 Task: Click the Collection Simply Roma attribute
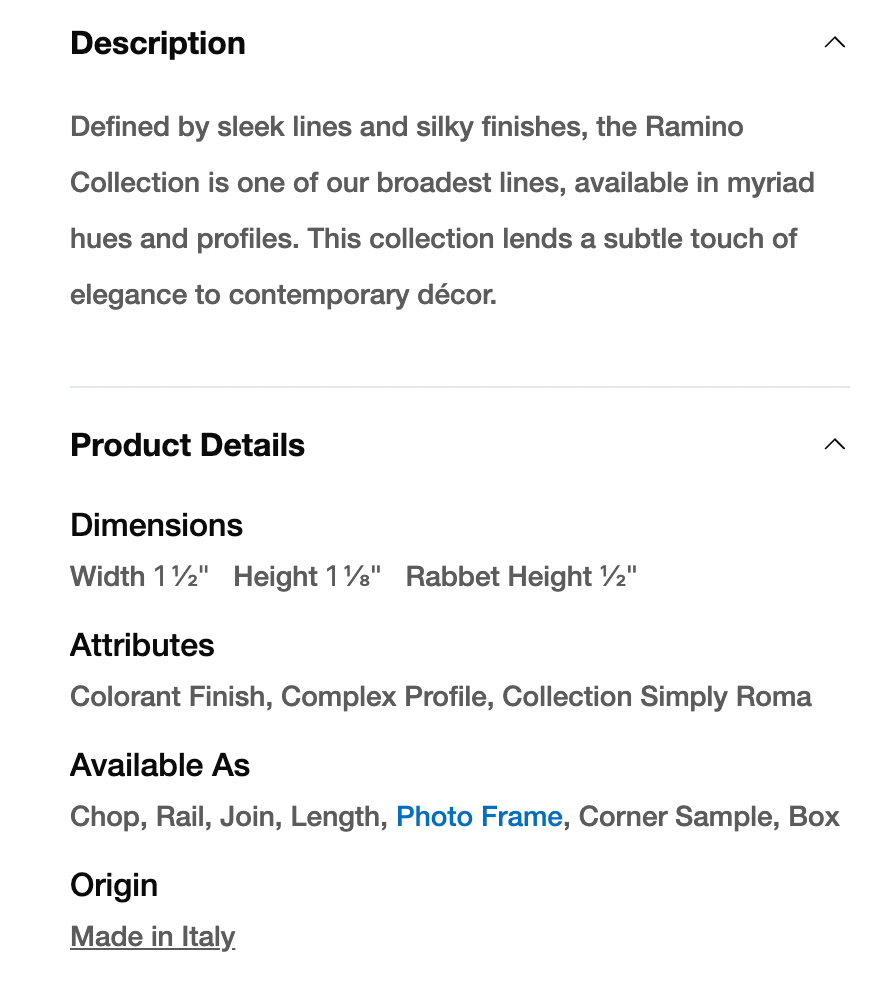pos(657,697)
